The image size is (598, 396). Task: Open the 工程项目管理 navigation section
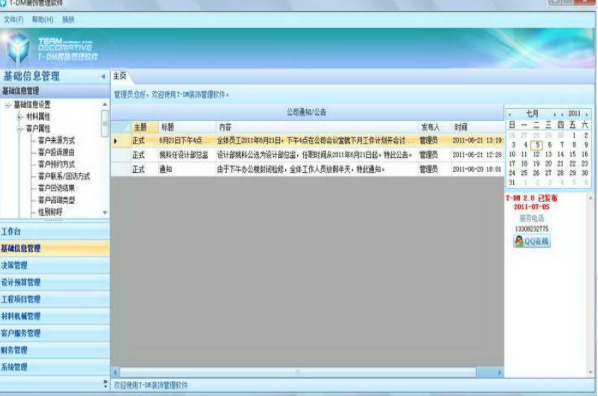[x=55, y=299]
